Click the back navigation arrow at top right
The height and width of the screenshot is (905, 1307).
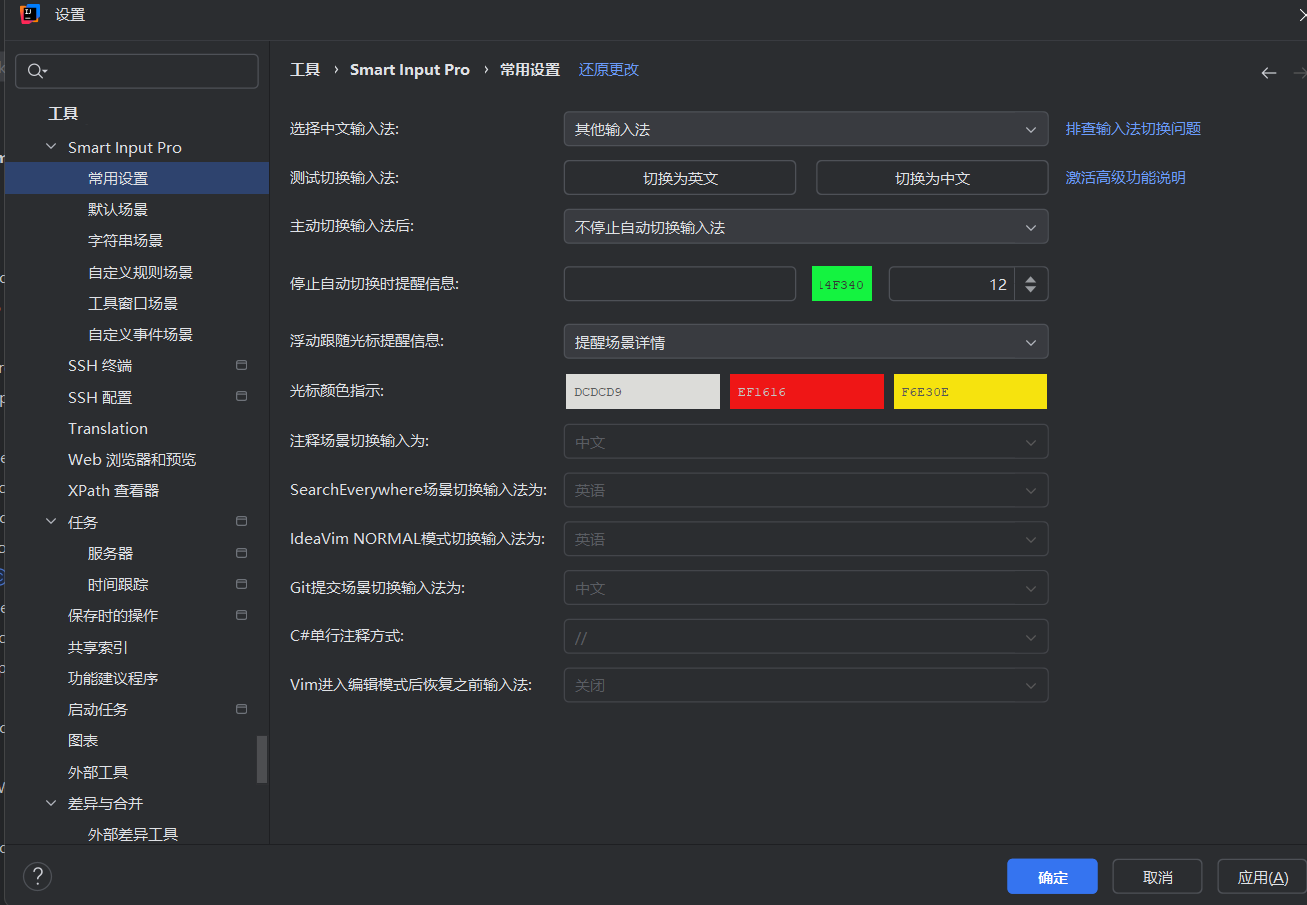(x=1268, y=72)
